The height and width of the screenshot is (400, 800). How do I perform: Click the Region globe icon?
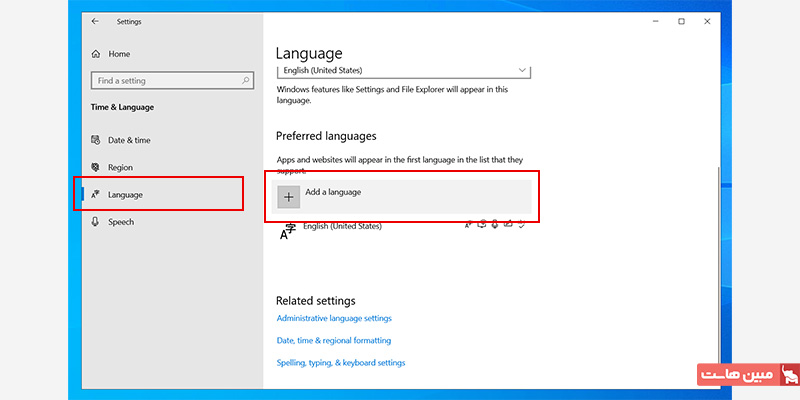click(x=95, y=167)
